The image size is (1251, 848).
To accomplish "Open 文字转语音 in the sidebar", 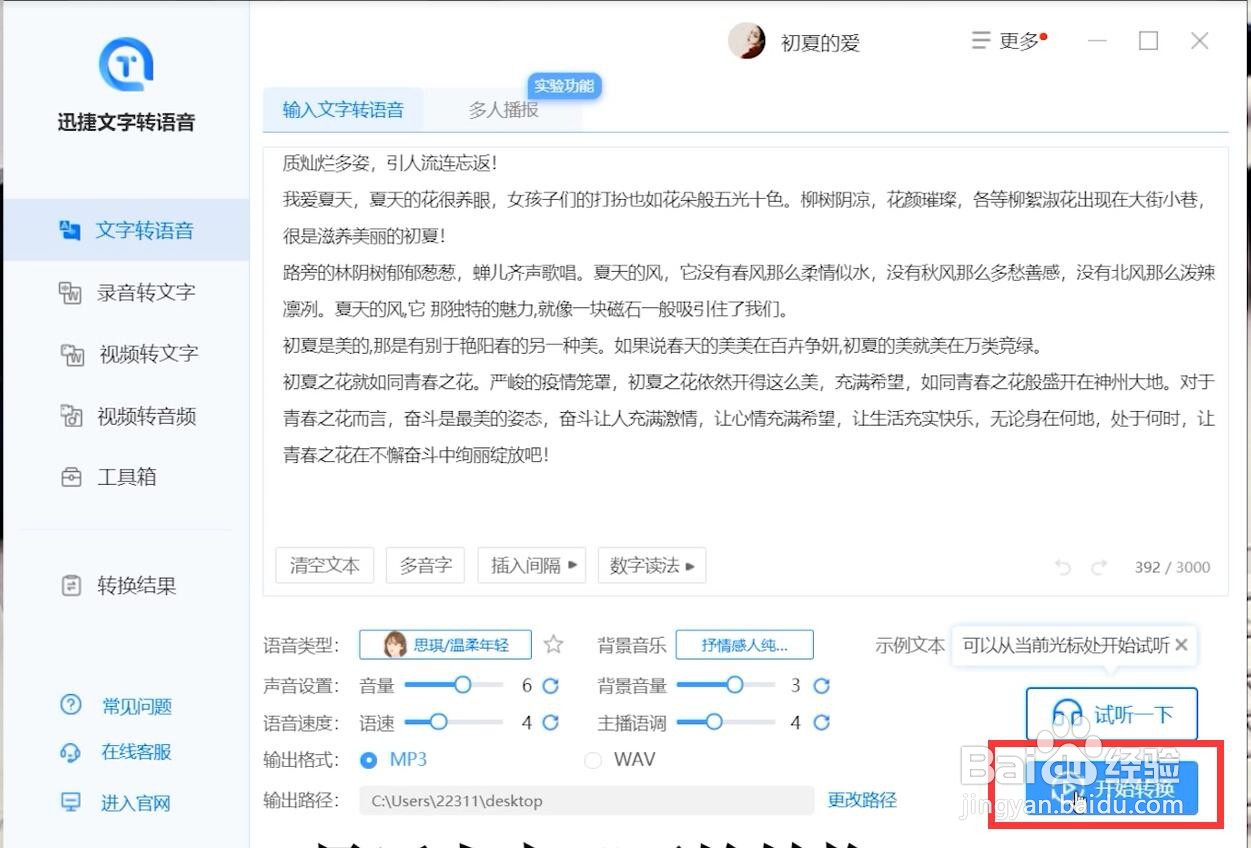I will 125,230.
